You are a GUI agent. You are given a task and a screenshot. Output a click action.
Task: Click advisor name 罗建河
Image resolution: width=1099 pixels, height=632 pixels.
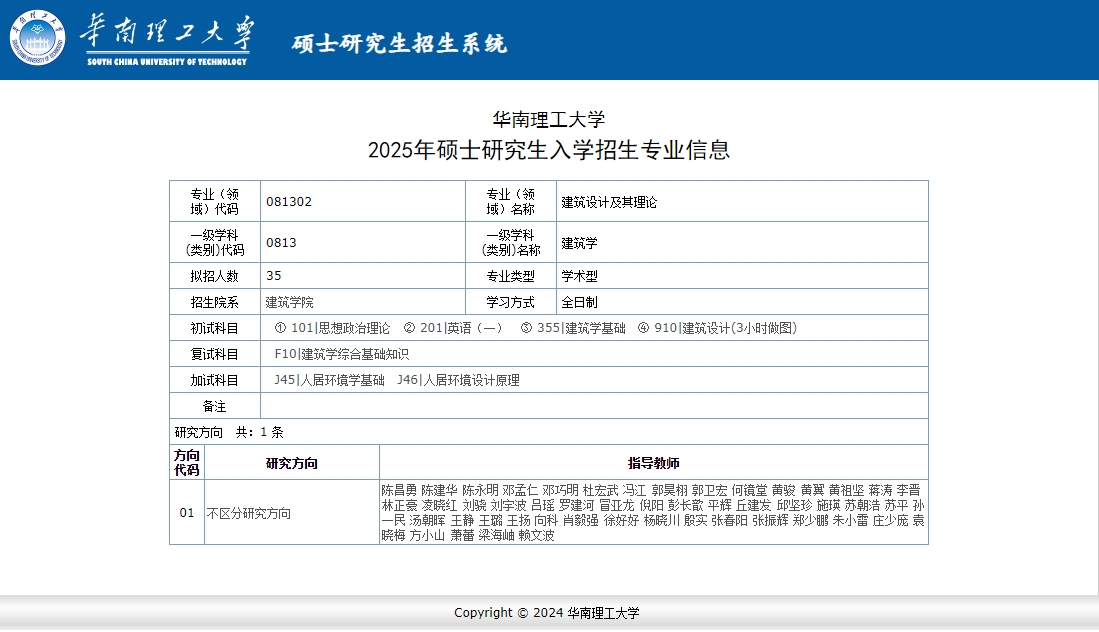(576, 505)
